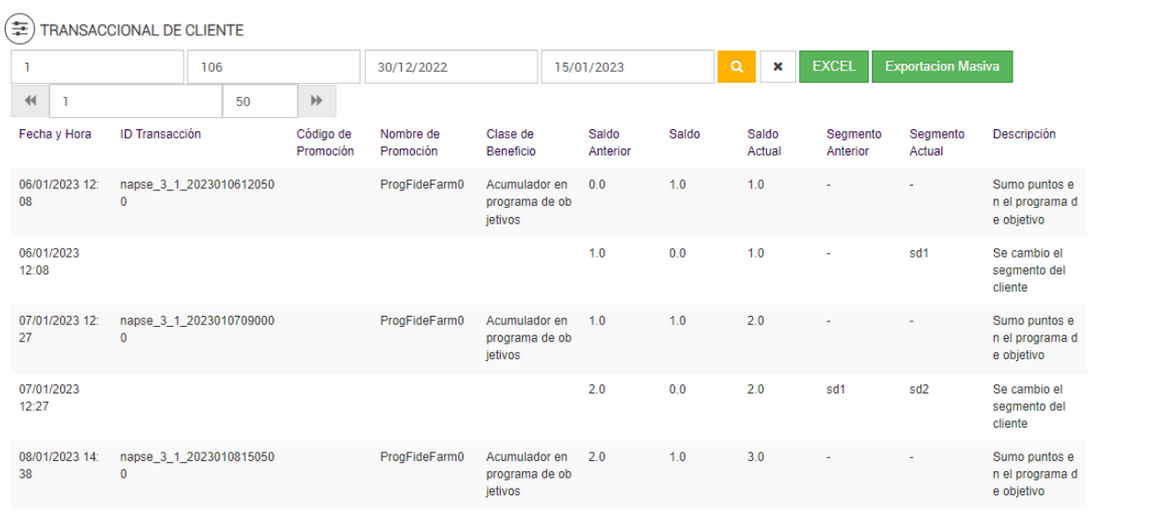Select transaction ID napse_3_1_20230106120500

[197, 193]
